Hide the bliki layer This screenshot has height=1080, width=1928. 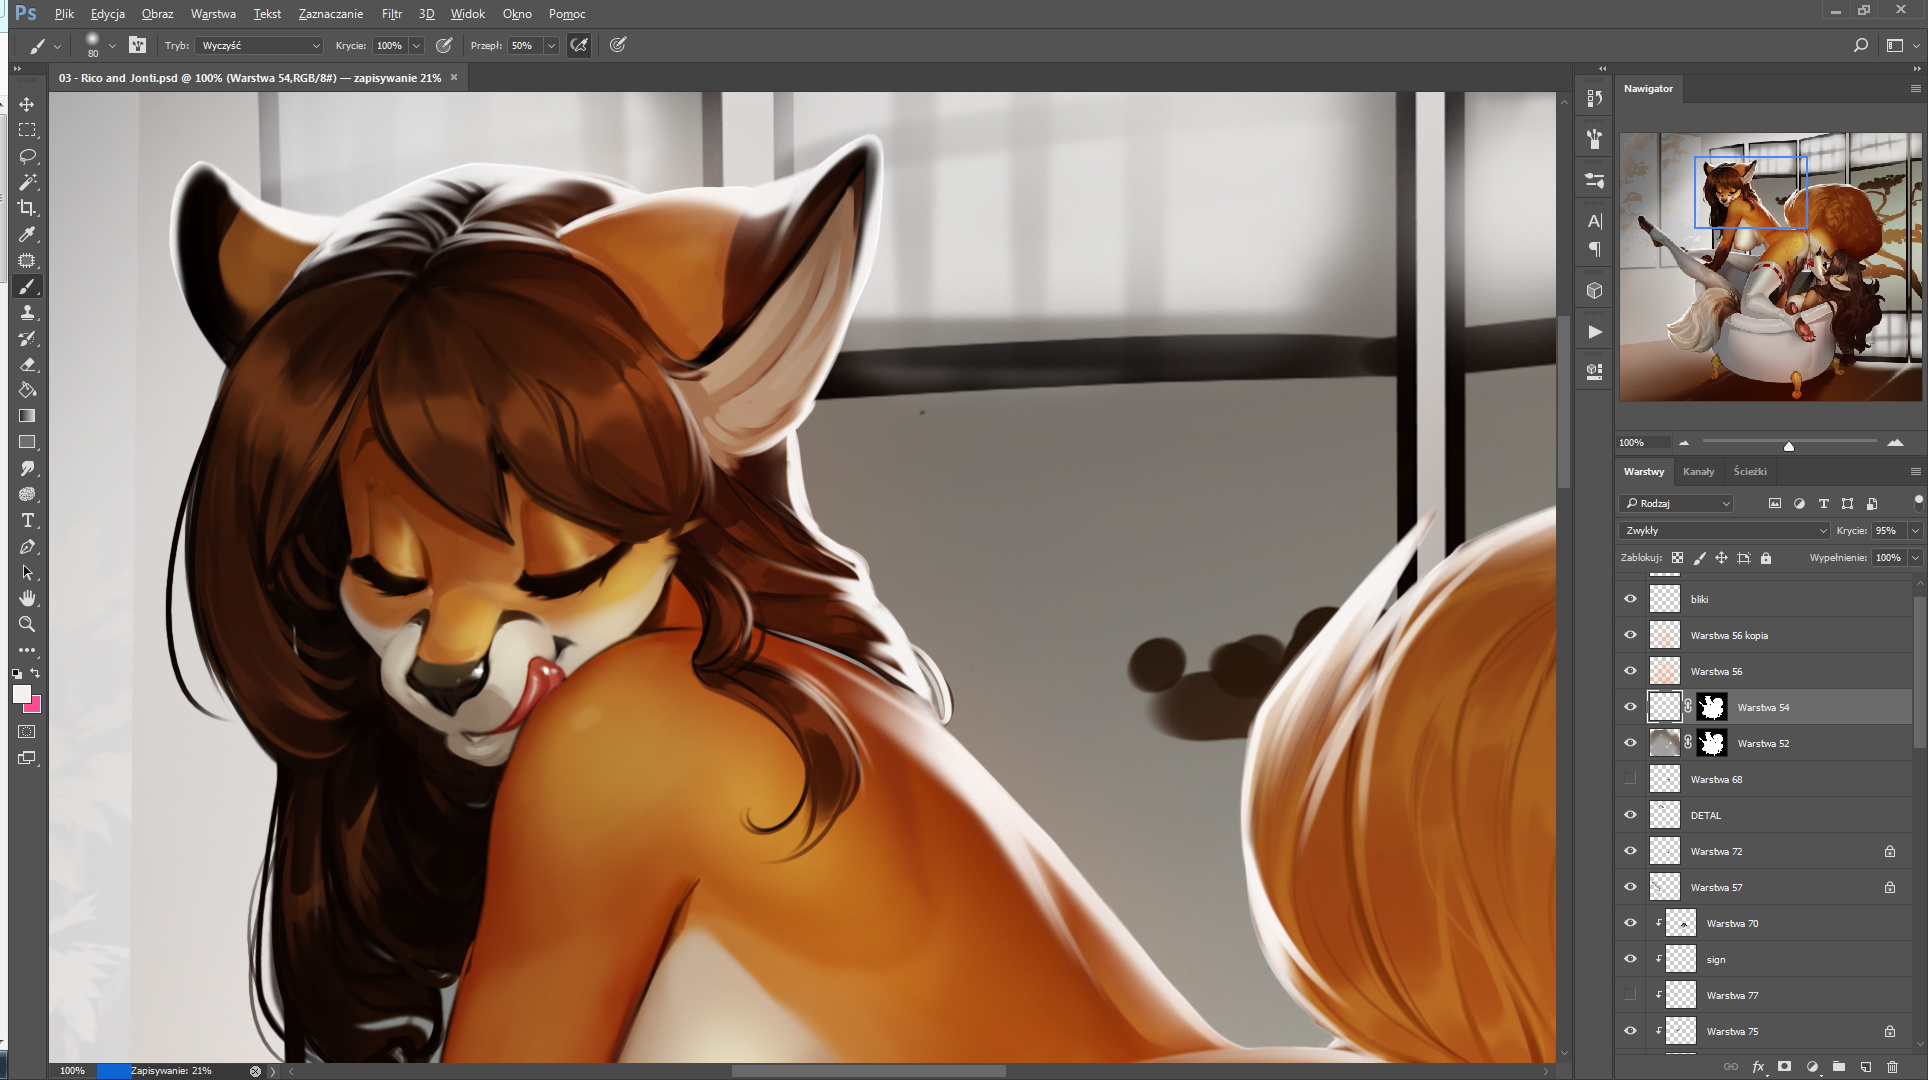tap(1630, 599)
